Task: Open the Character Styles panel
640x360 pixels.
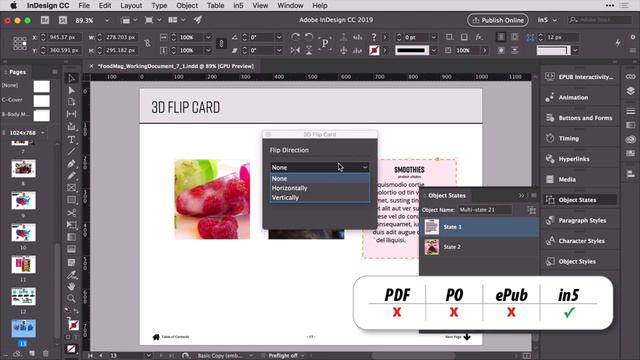Action: (x=580, y=241)
